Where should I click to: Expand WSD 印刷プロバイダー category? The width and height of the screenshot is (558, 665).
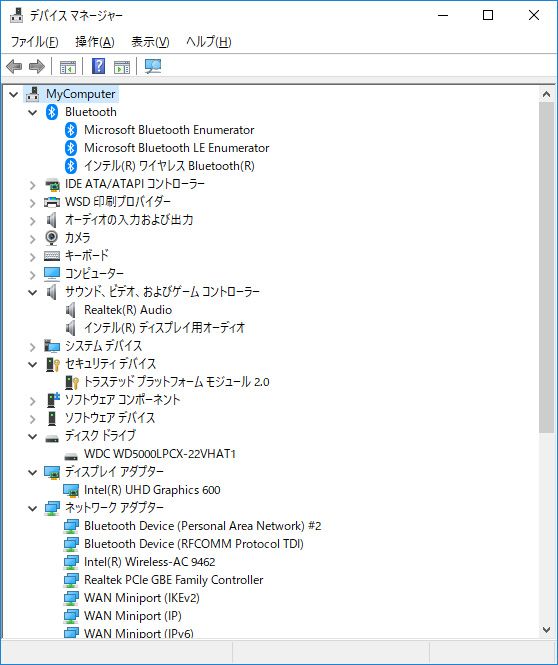click(33, 203)
